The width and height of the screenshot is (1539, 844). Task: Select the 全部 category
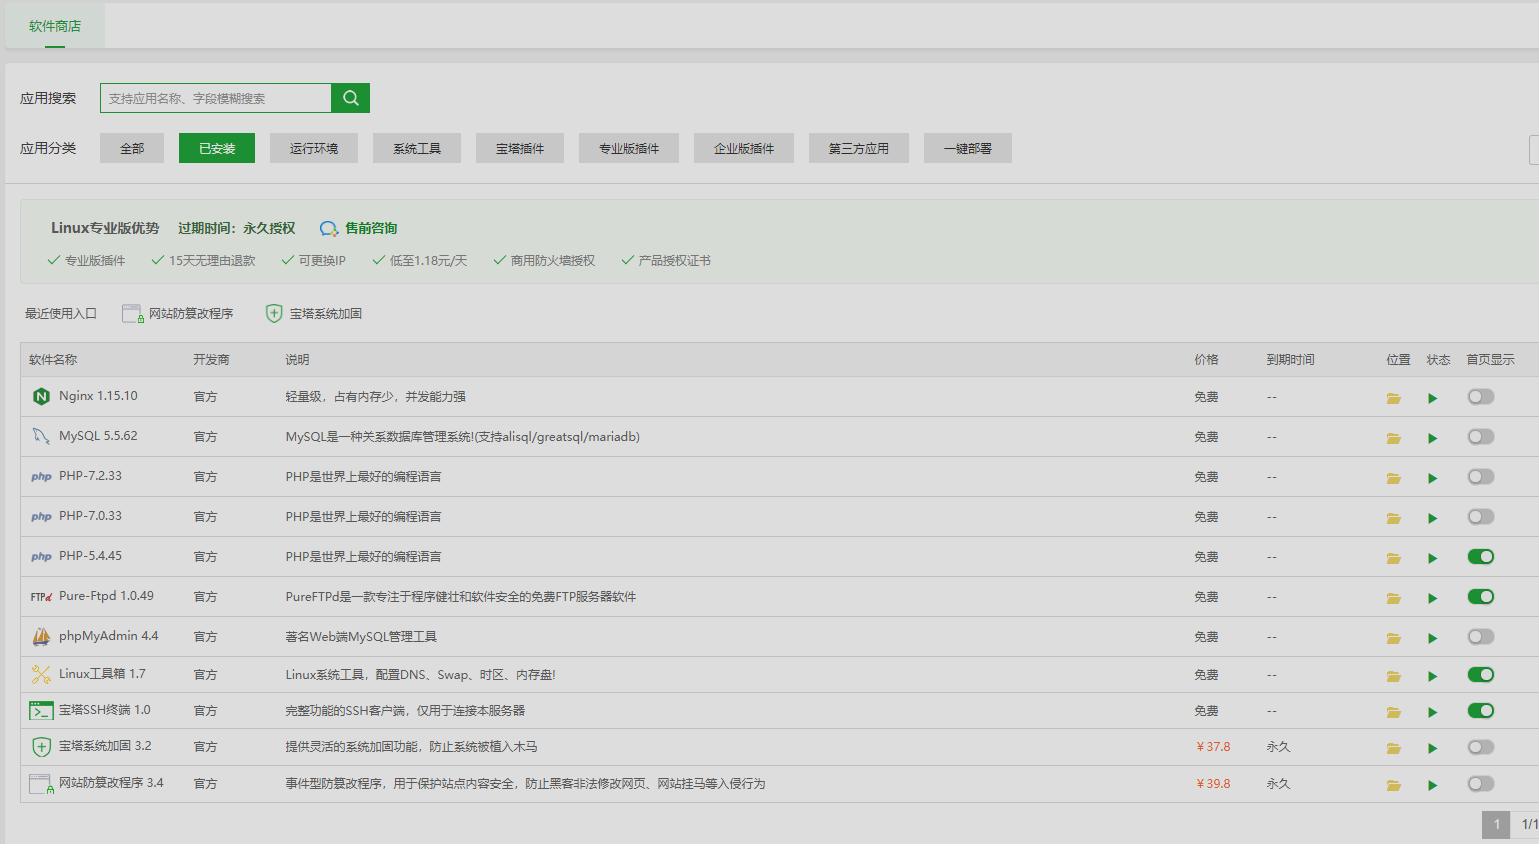132,148
